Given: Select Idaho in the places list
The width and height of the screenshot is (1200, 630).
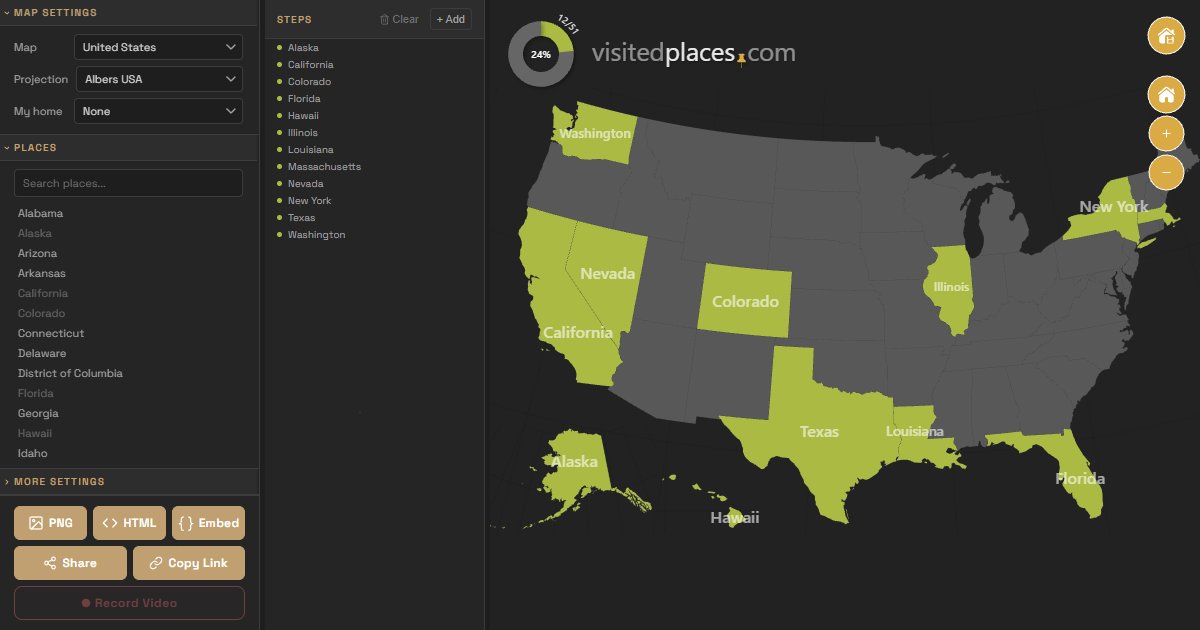Looking at the screenshot, I should point(33,453).
